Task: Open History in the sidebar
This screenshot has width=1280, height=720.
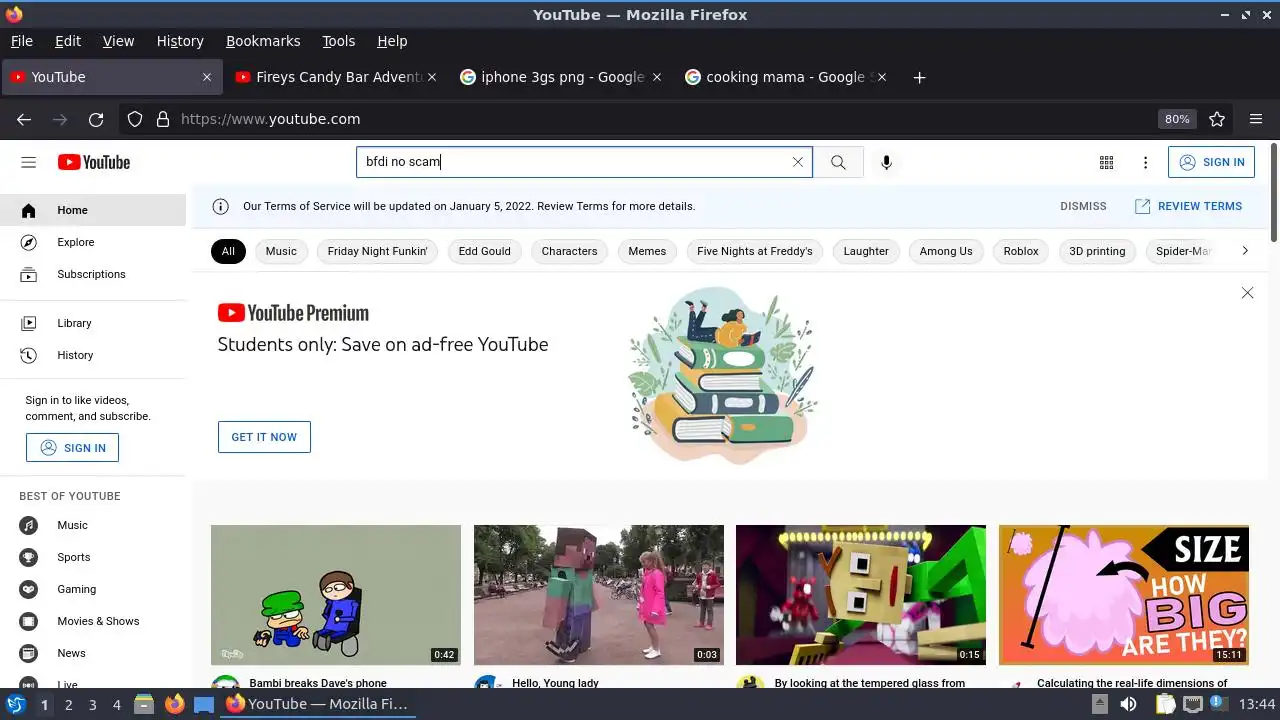Action: click(x=93, y=355)
